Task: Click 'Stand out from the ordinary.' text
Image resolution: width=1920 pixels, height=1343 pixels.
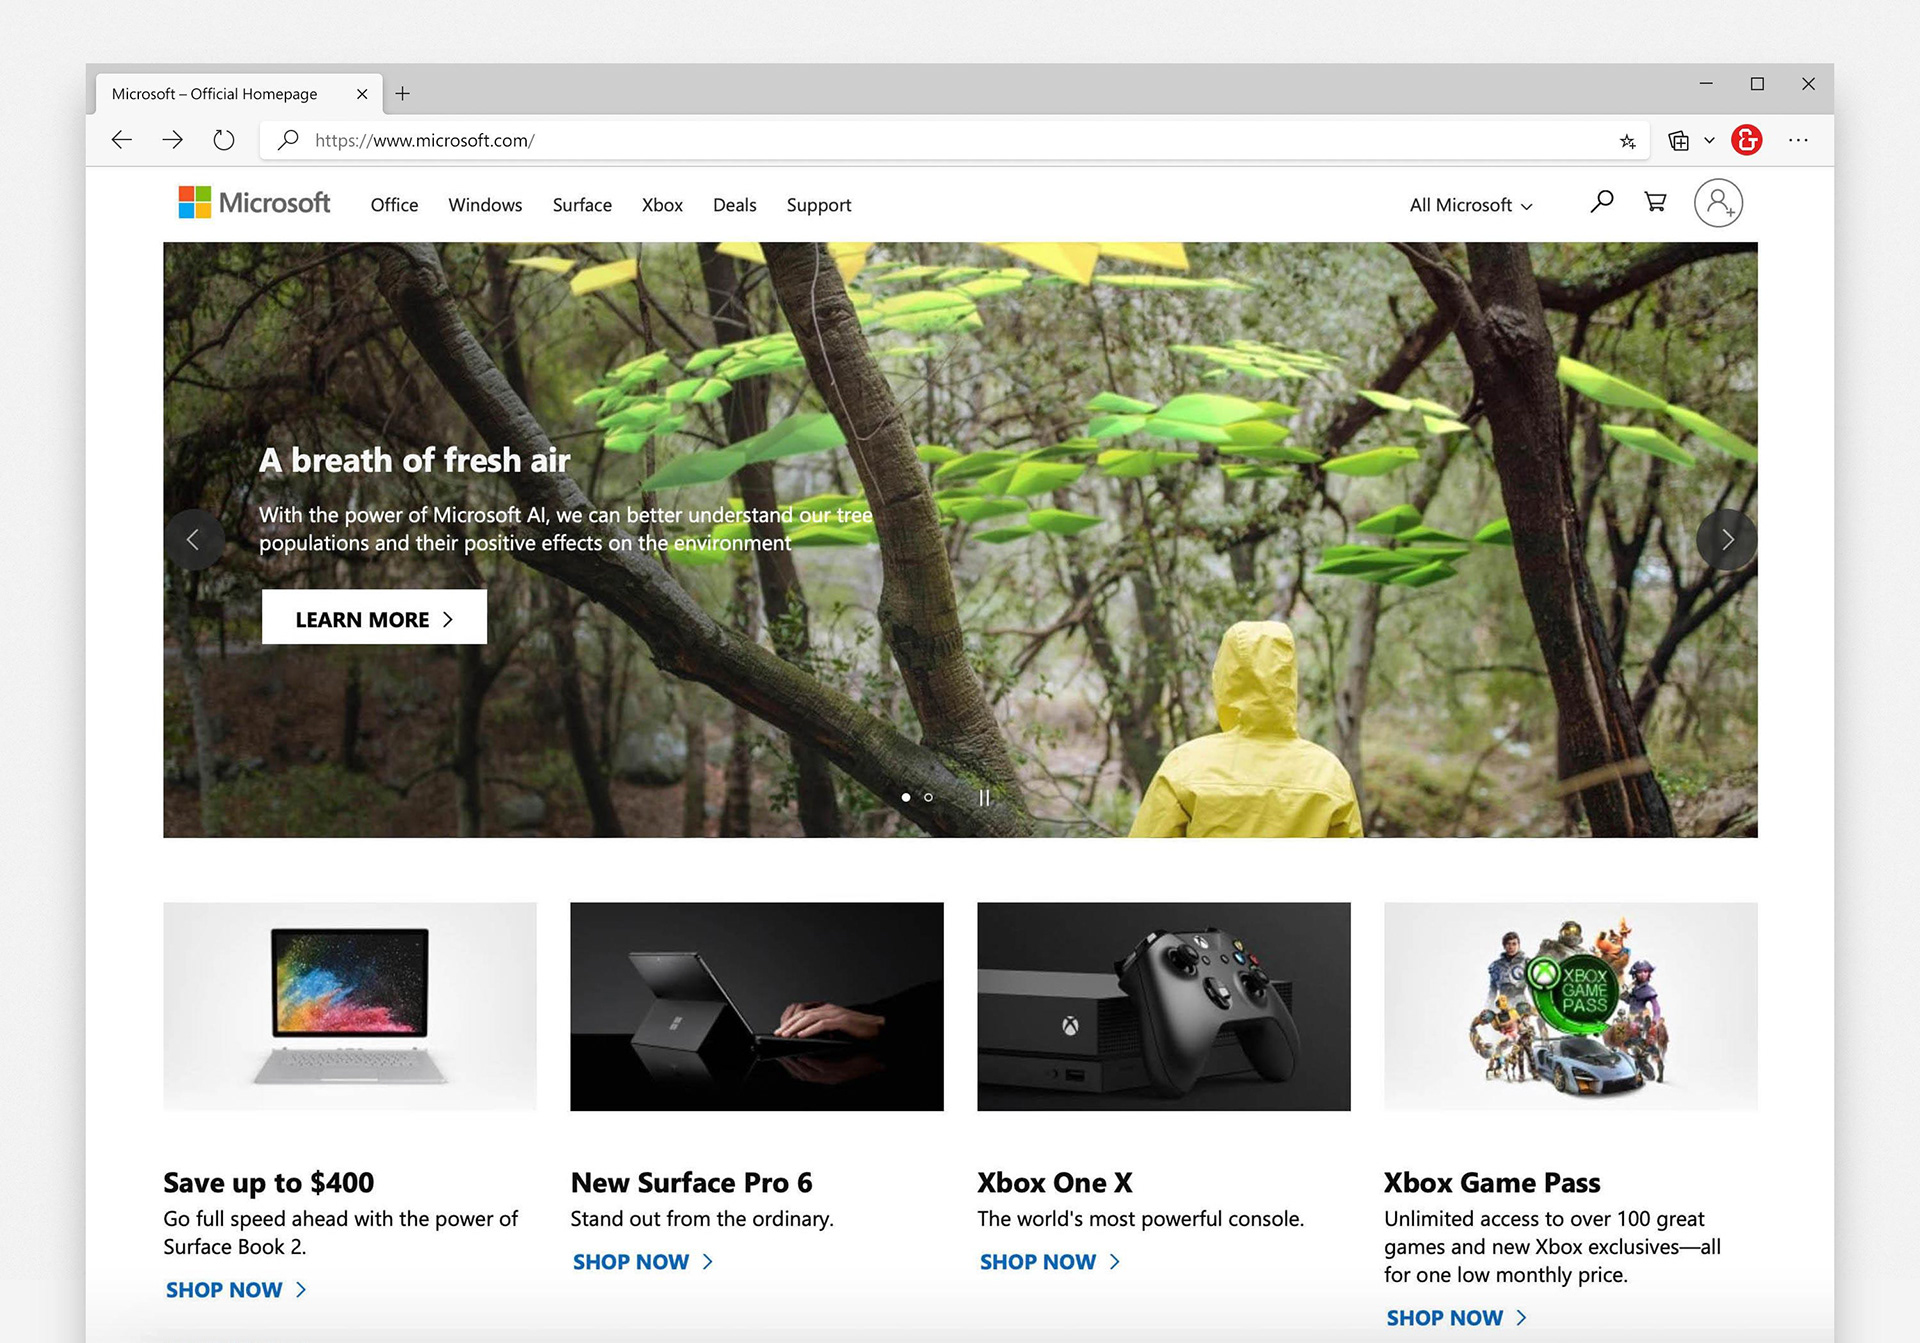Action: [x=702, y=1219]
